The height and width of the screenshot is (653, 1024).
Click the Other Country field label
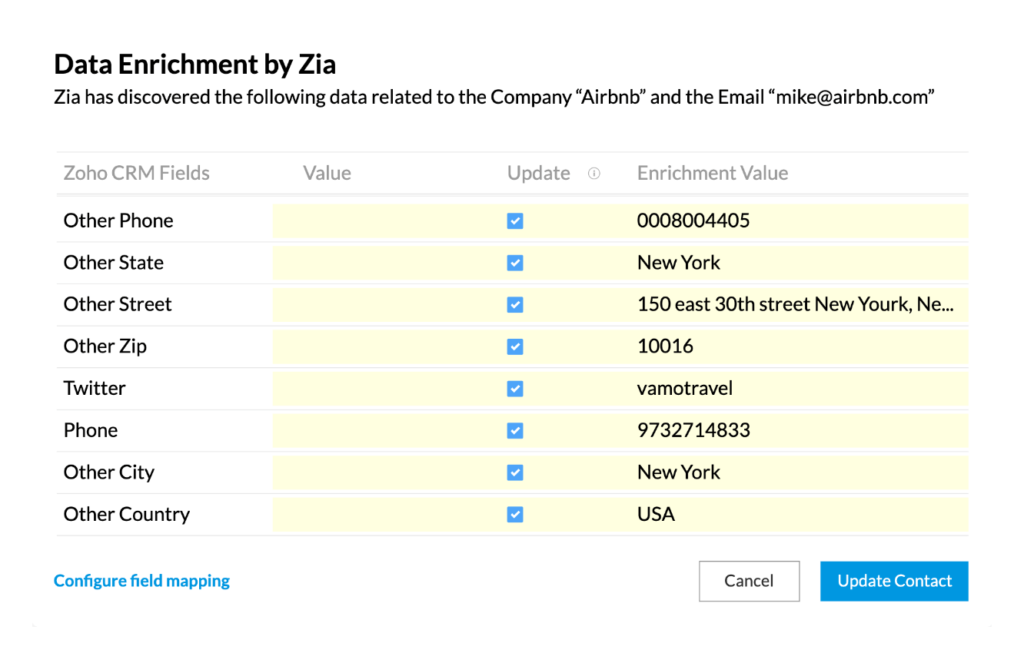coord(127,514)
